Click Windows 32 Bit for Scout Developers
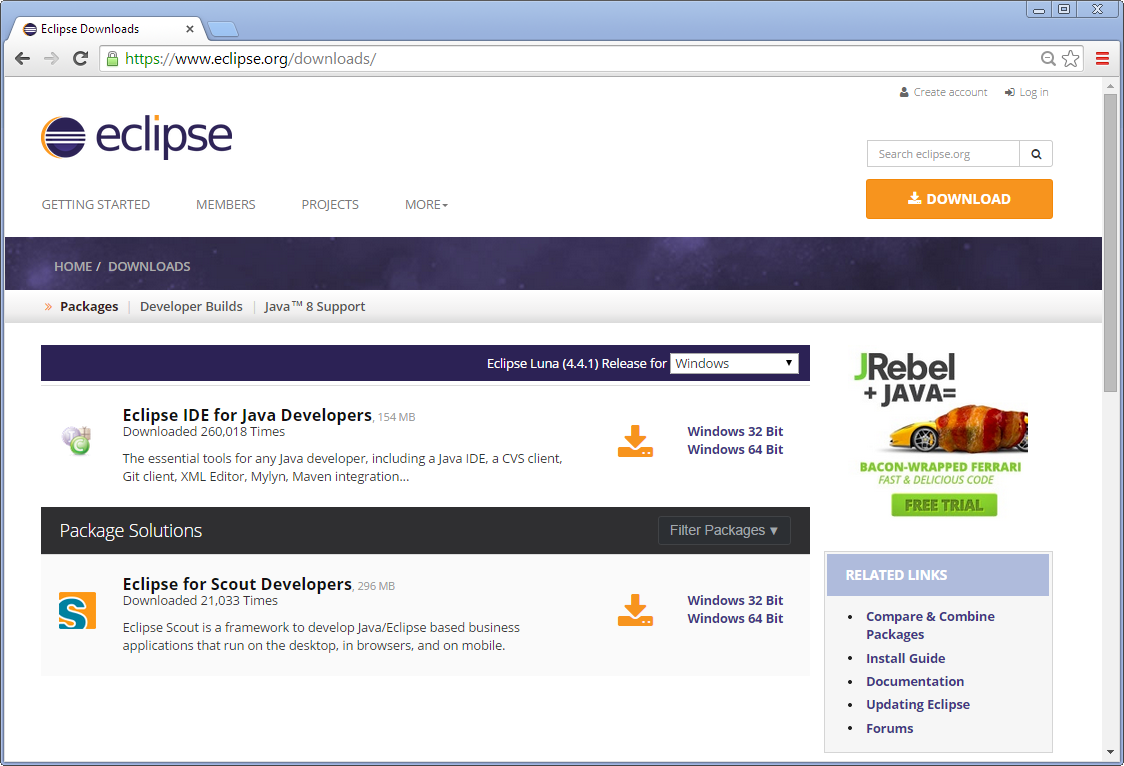This screenshot has width=1124, height=766. tap(735, 600)
